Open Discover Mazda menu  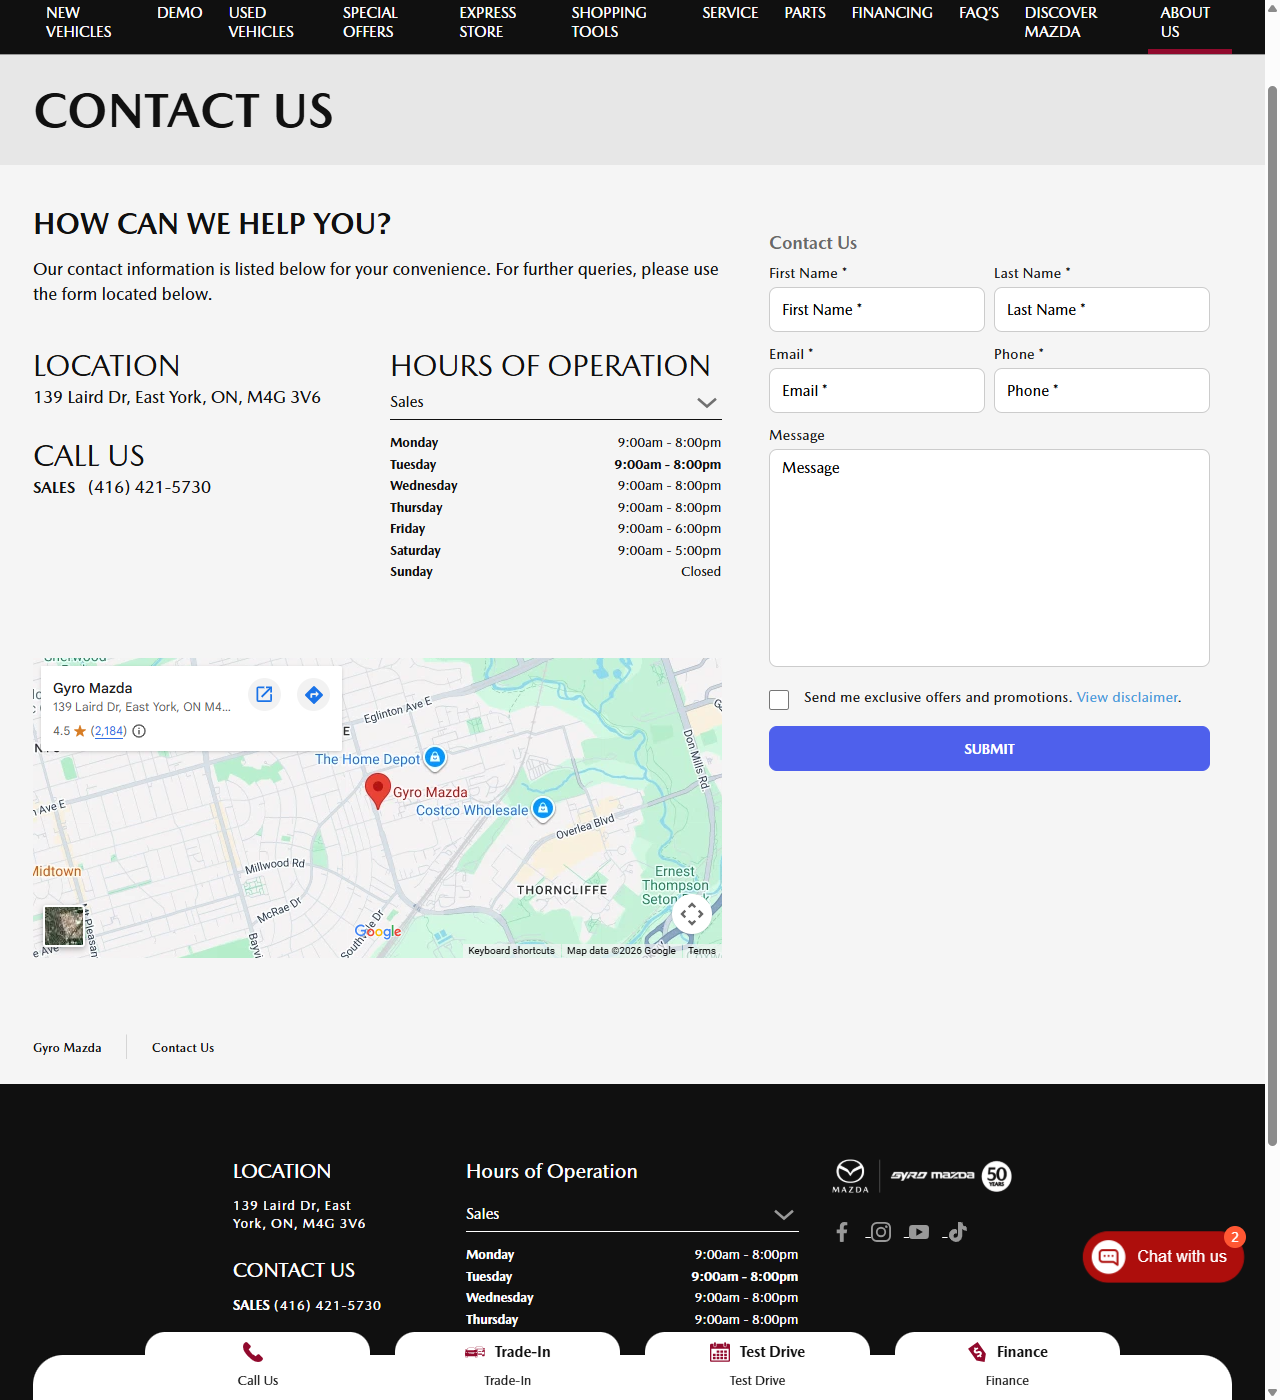point(1061,22)
